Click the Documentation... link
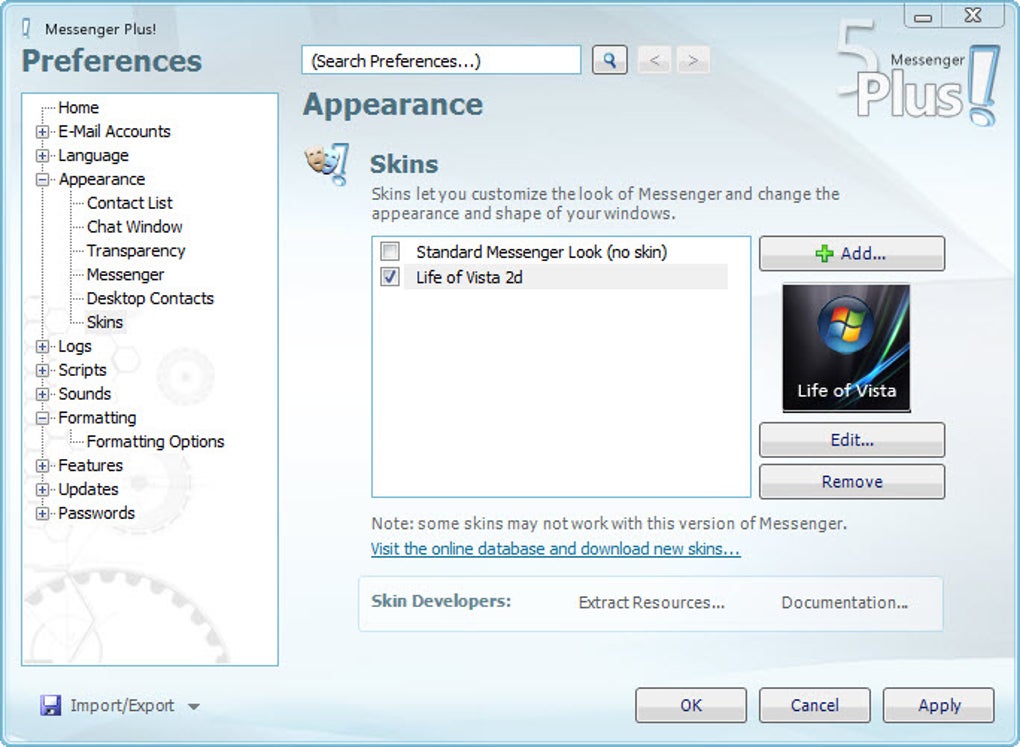The width and height of the screenshot is (1020, 747). 844,603
